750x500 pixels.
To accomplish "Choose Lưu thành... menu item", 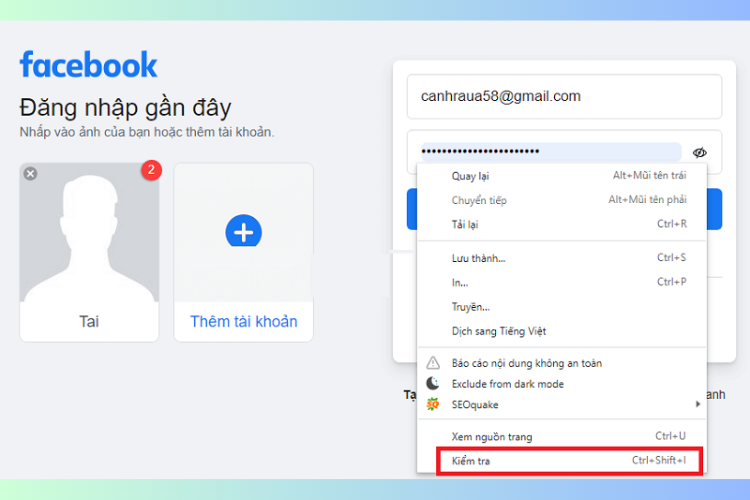I will coord(562,258).
